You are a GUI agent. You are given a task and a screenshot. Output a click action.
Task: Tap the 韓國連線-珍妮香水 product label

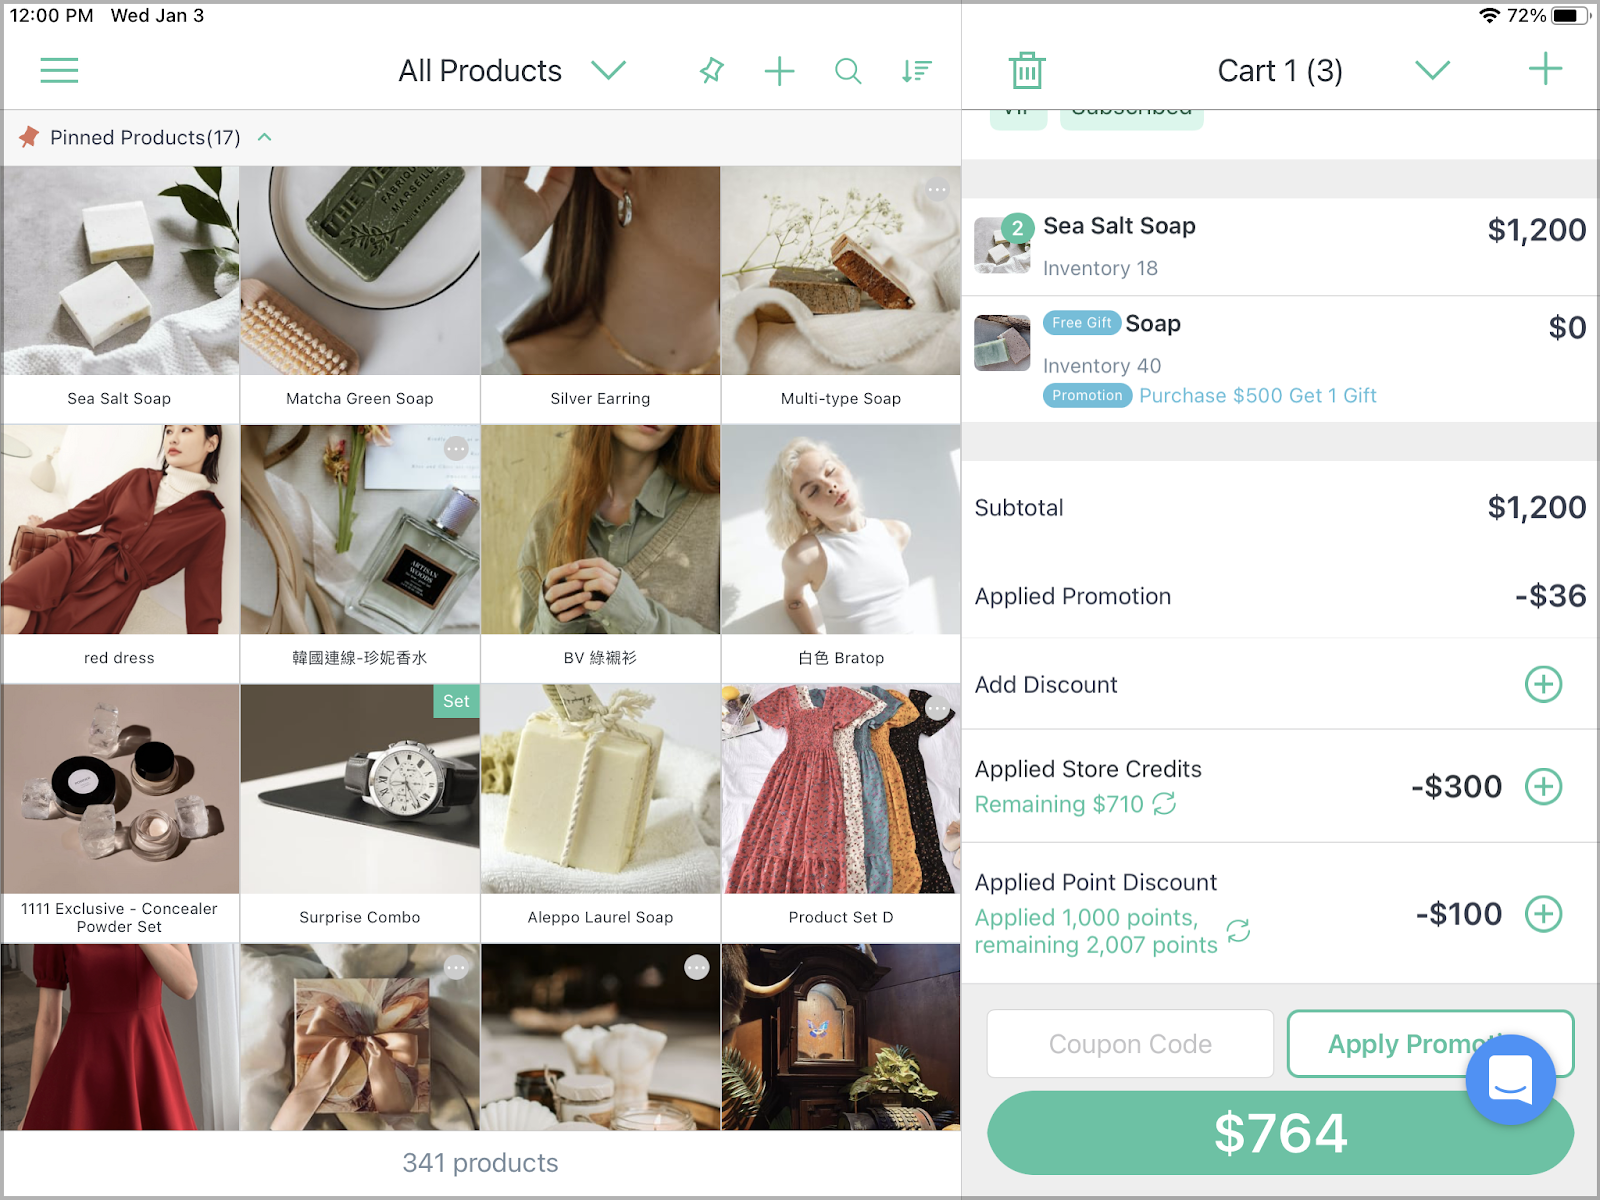click(360, 657)
